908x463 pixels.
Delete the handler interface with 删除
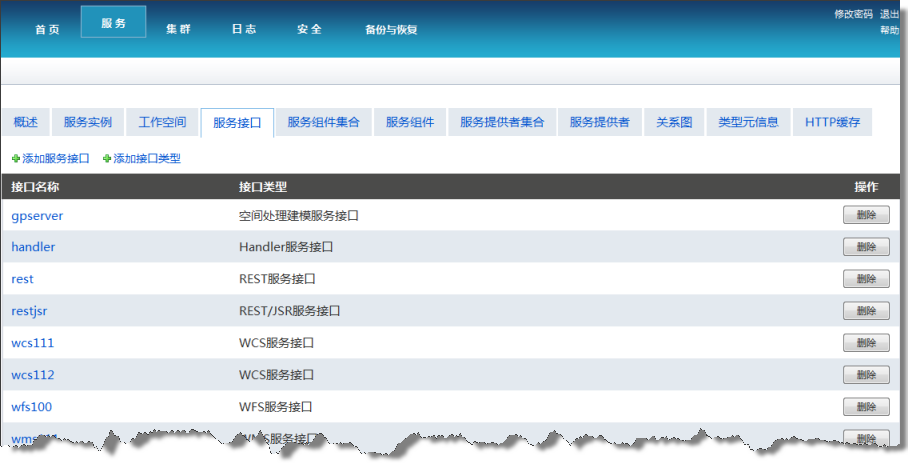(866, 247)
